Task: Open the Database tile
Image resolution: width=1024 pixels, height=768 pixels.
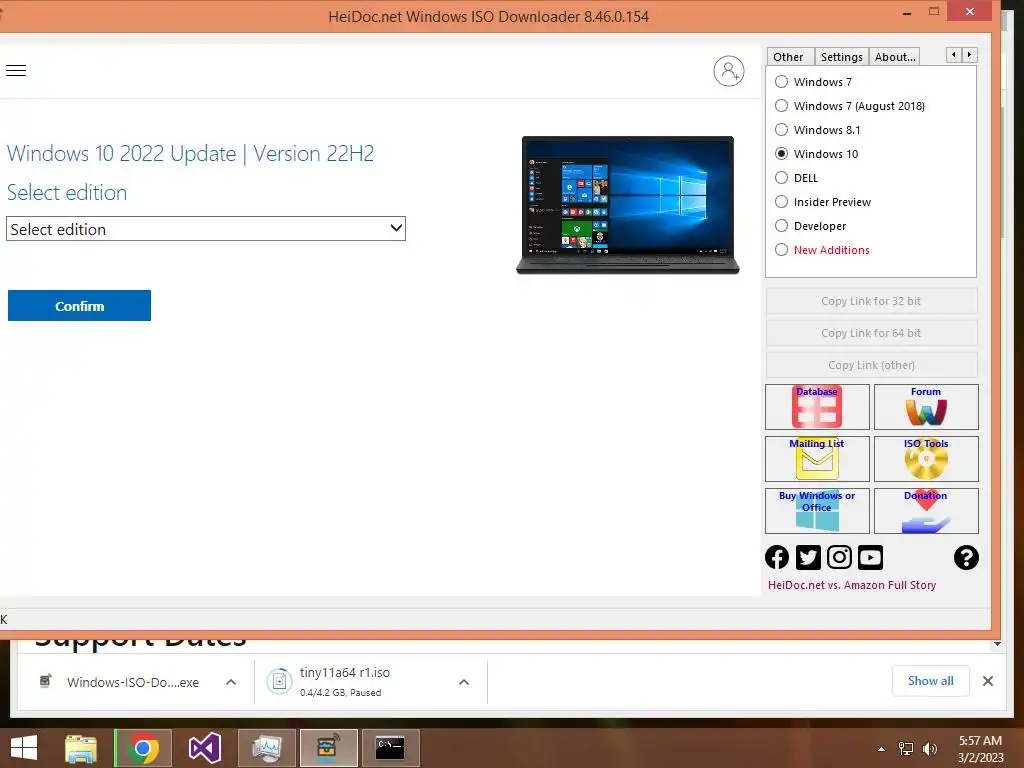Action: (x=817, y=407)
